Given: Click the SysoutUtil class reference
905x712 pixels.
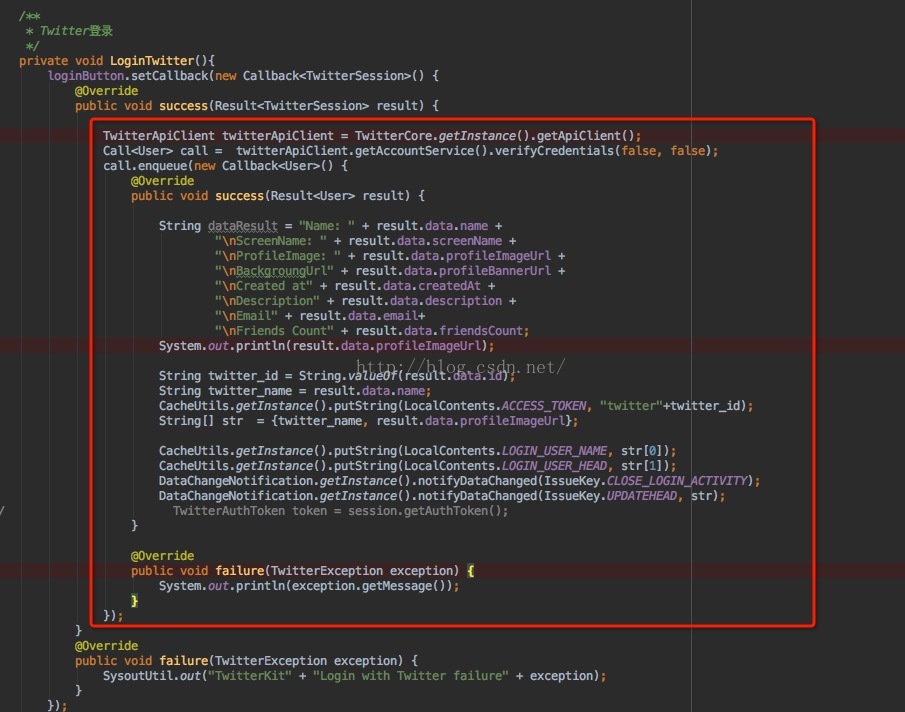Looking at the screenshot, I should point(137,676).
